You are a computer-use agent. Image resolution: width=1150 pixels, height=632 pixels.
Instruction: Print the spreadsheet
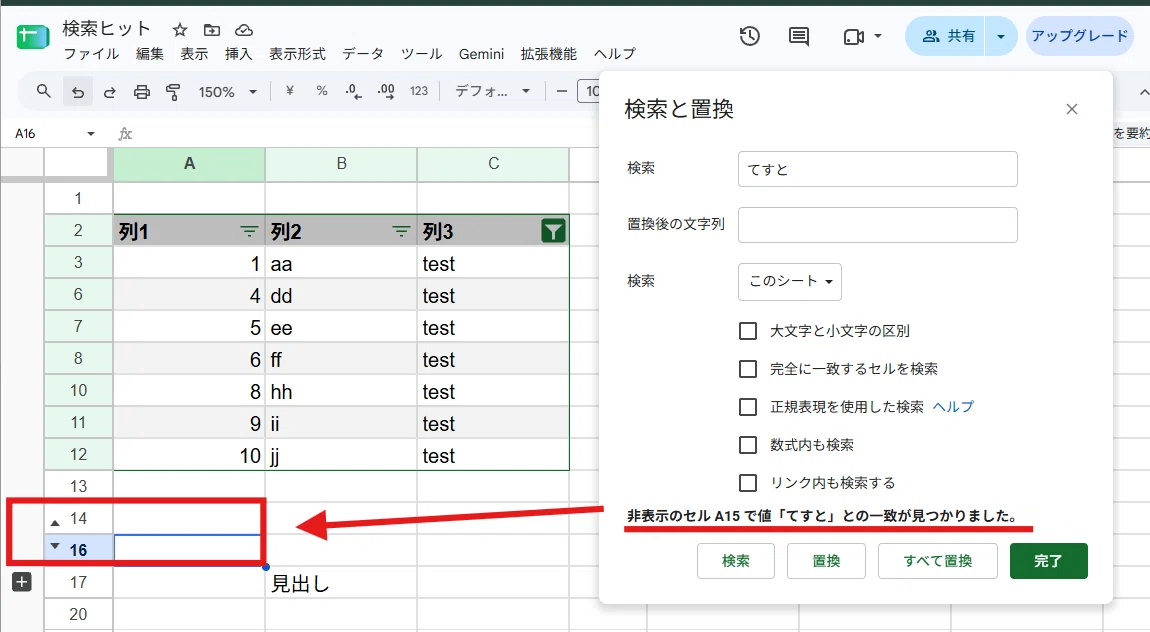pos(142,92)
